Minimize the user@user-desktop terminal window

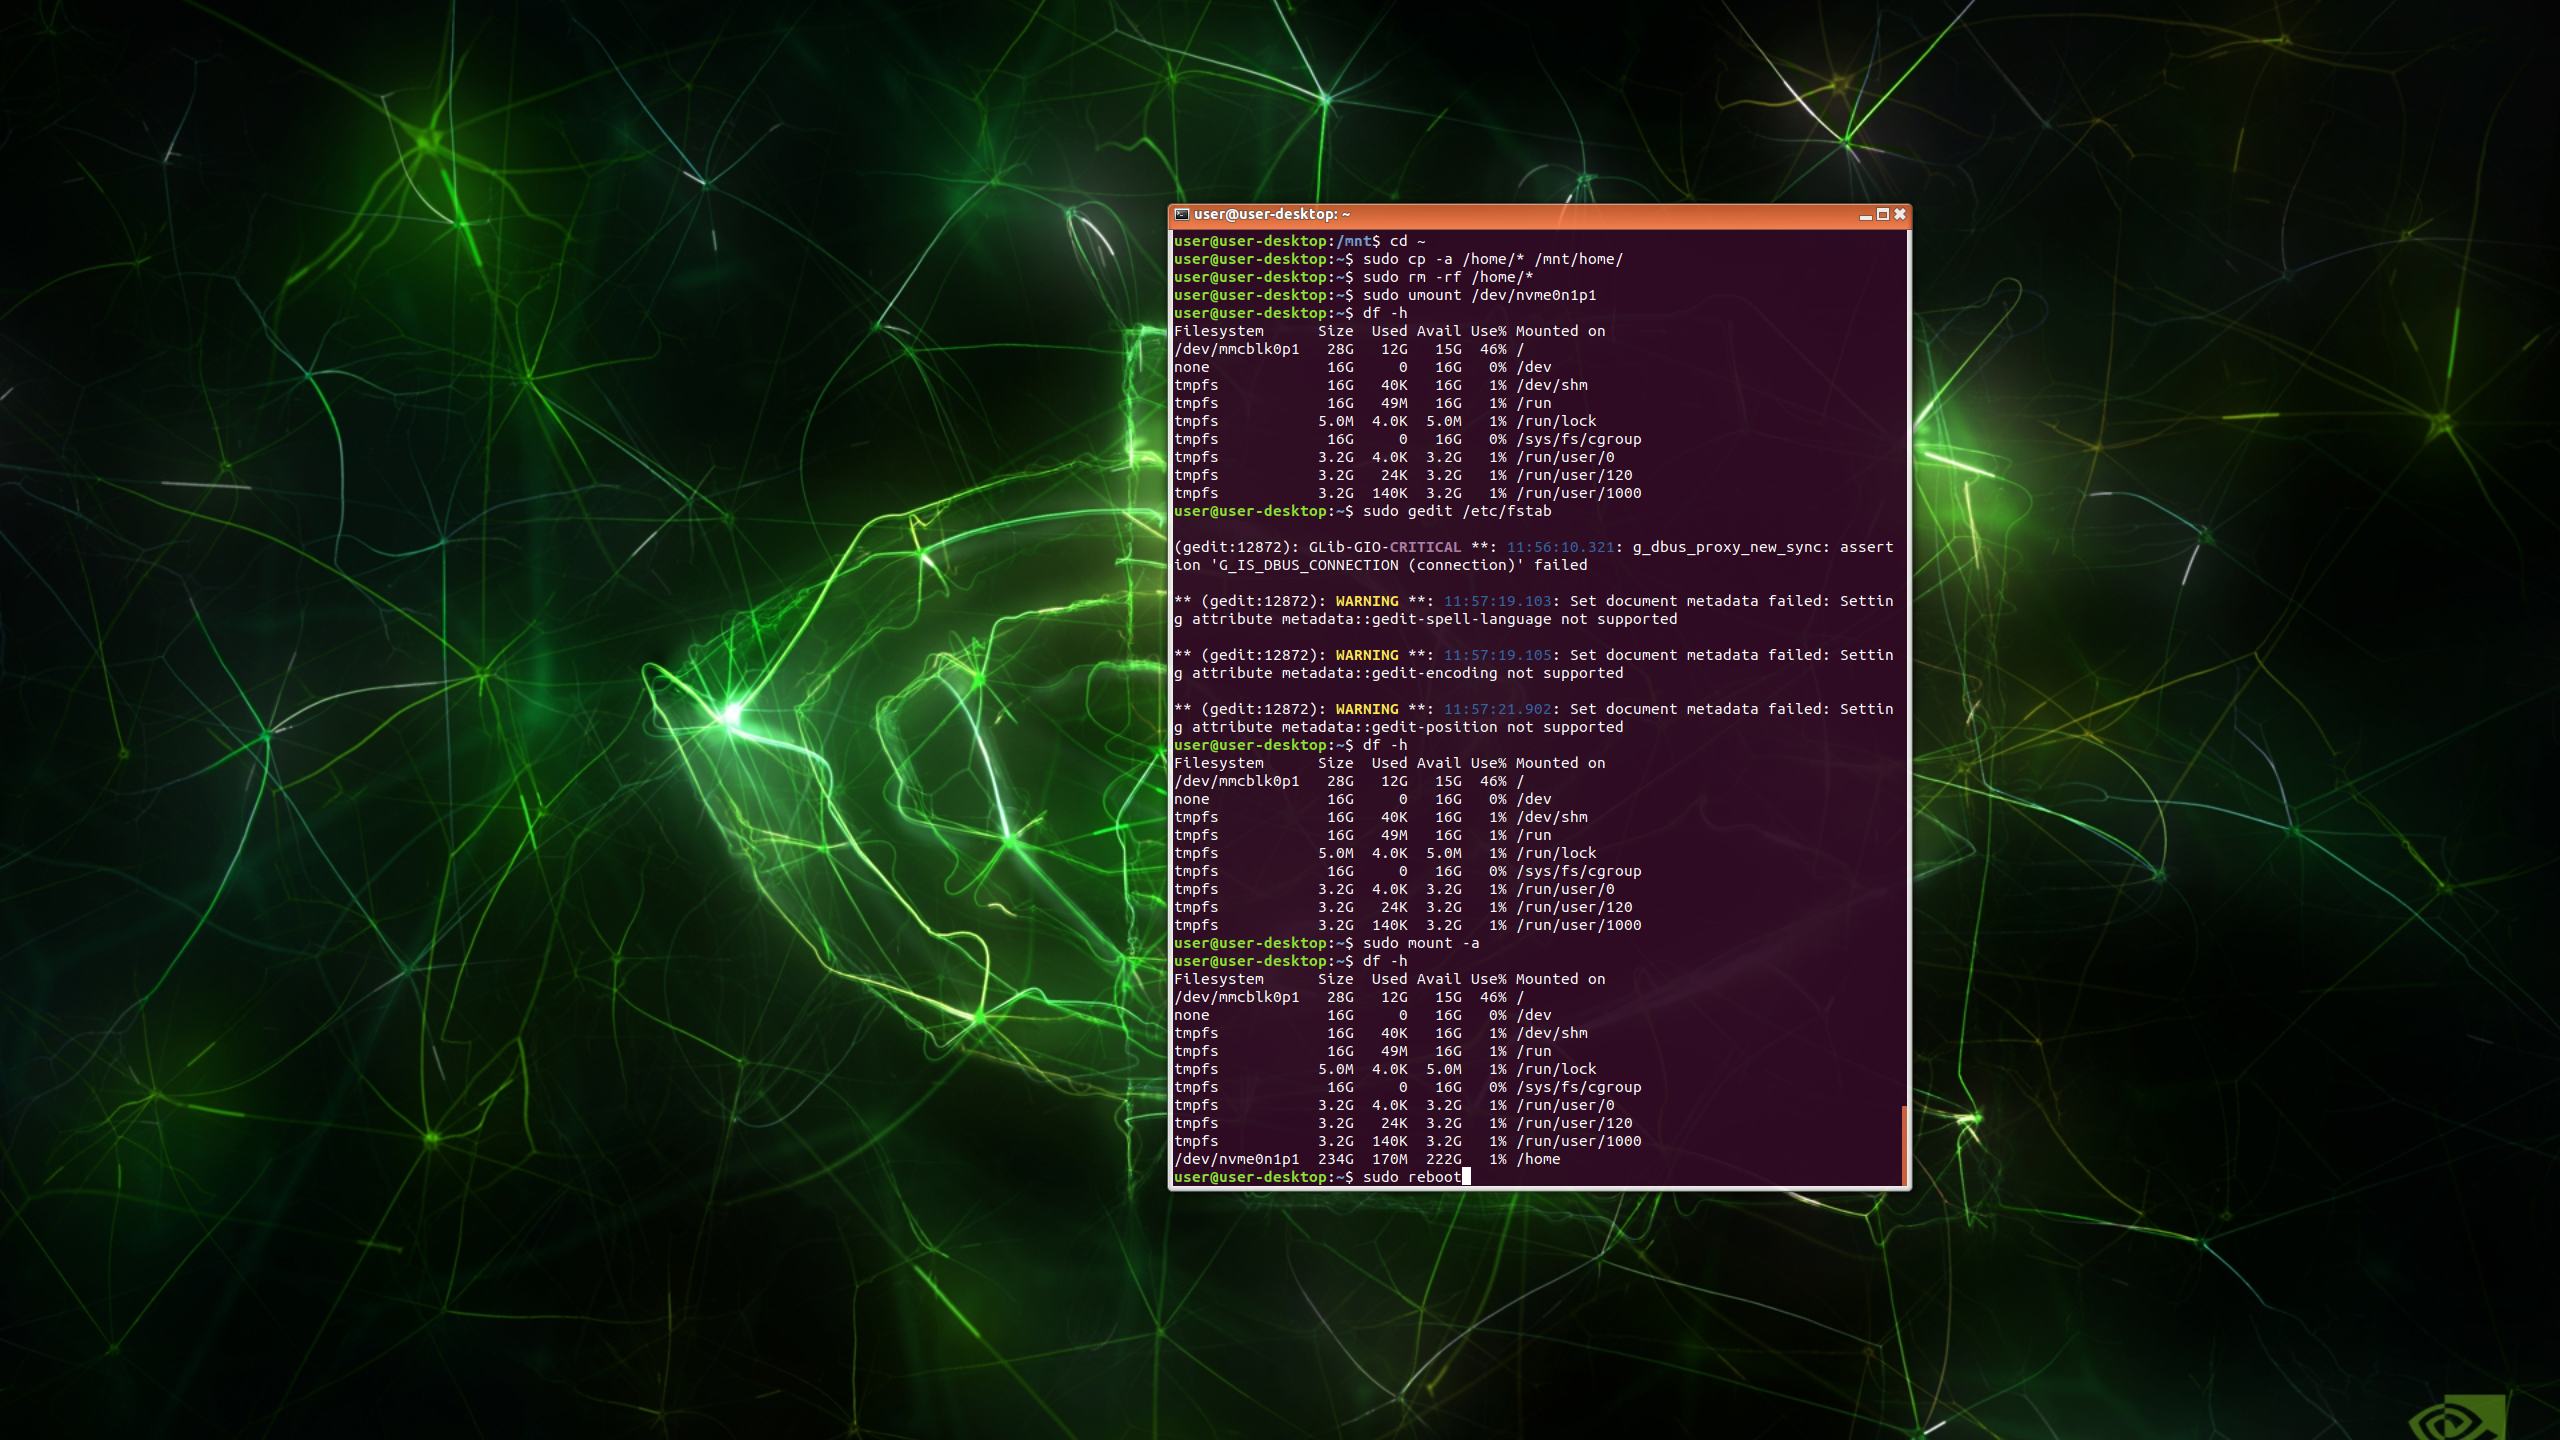[x=1865, y=215]
